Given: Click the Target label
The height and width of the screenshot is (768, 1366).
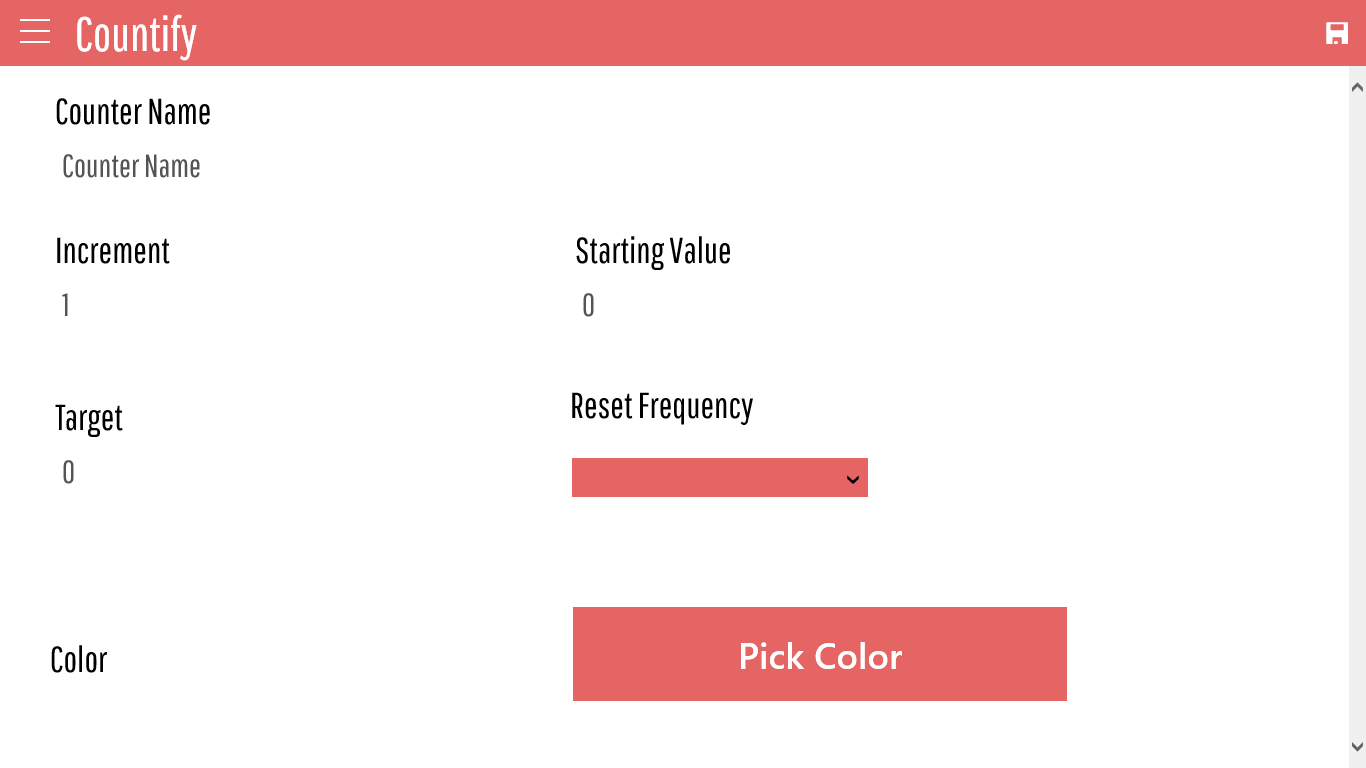Looking at the screenshot, I should [89, 418].
